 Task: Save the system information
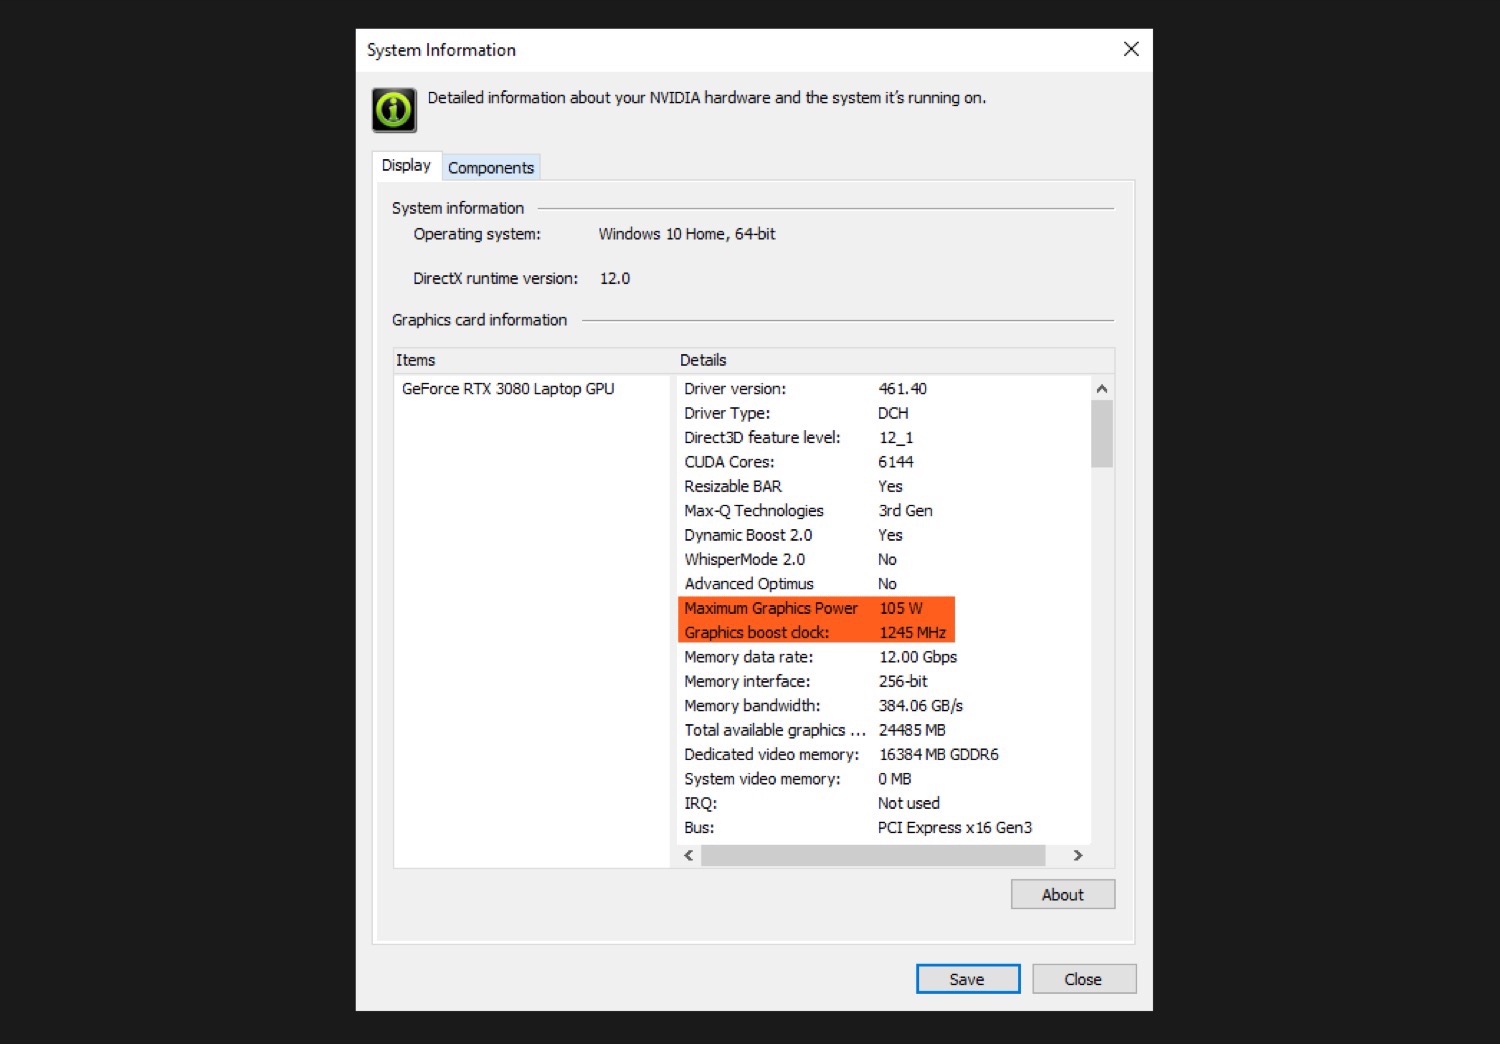pyautogui.click(x=967, y=979)
